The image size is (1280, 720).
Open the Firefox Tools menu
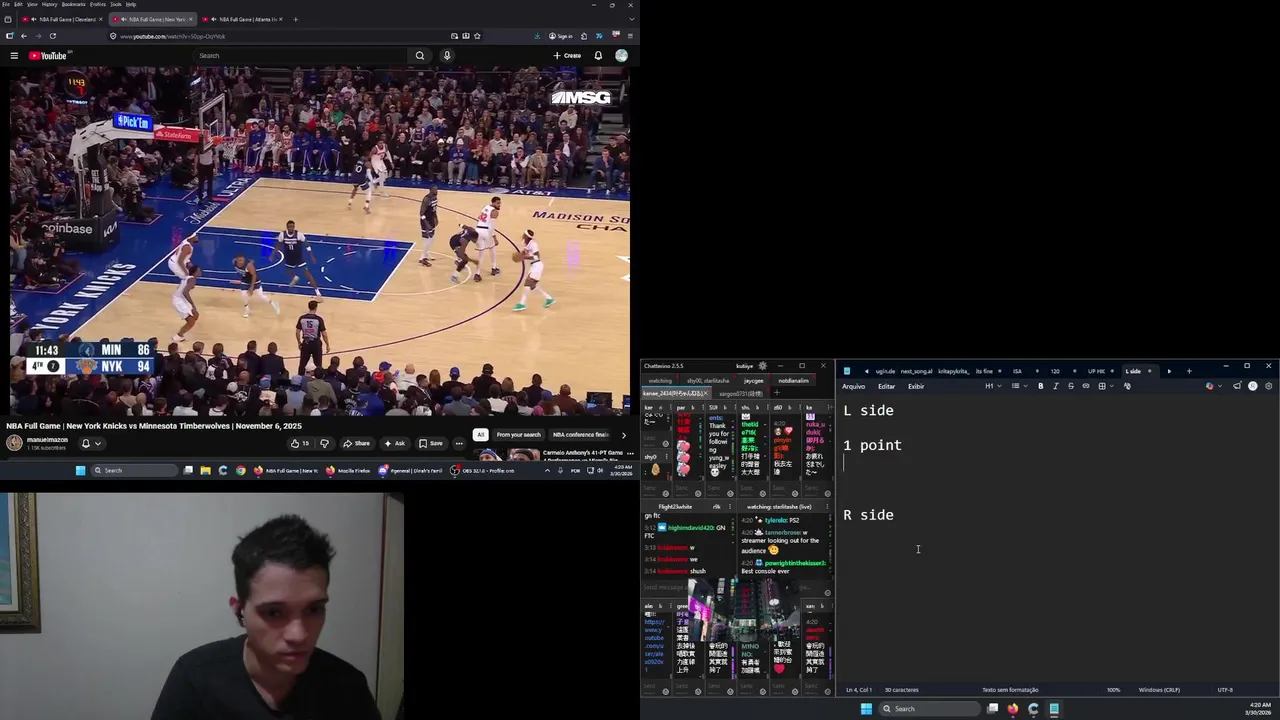[x=116, y=4]
